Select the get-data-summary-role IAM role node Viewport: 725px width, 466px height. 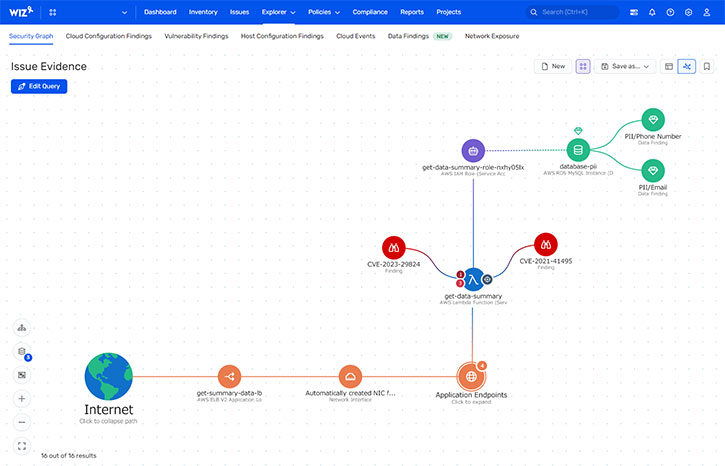pyautogui.click(x=473, y=151)
